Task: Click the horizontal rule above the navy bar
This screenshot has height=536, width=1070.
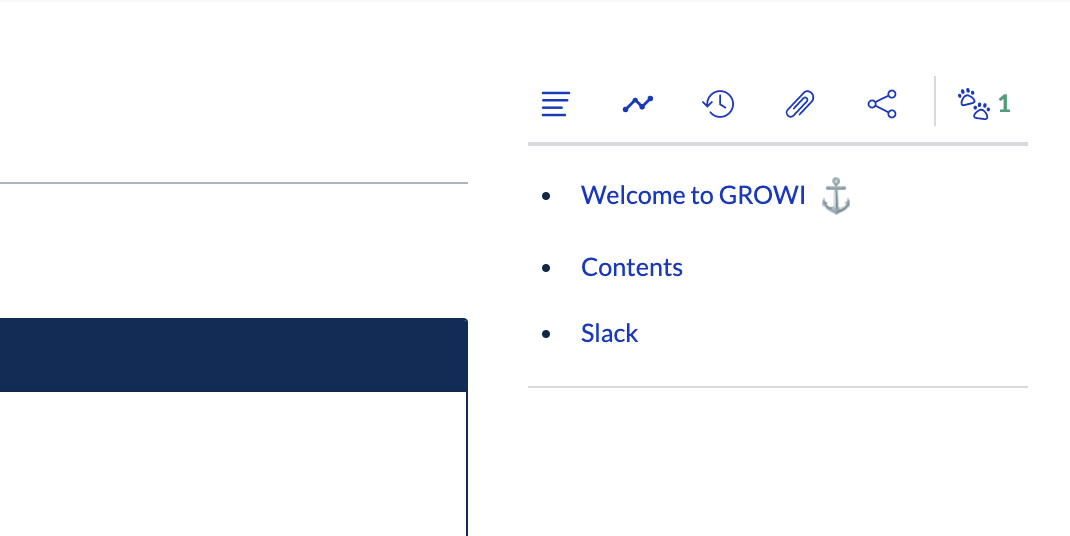Action: click(233, 183)
